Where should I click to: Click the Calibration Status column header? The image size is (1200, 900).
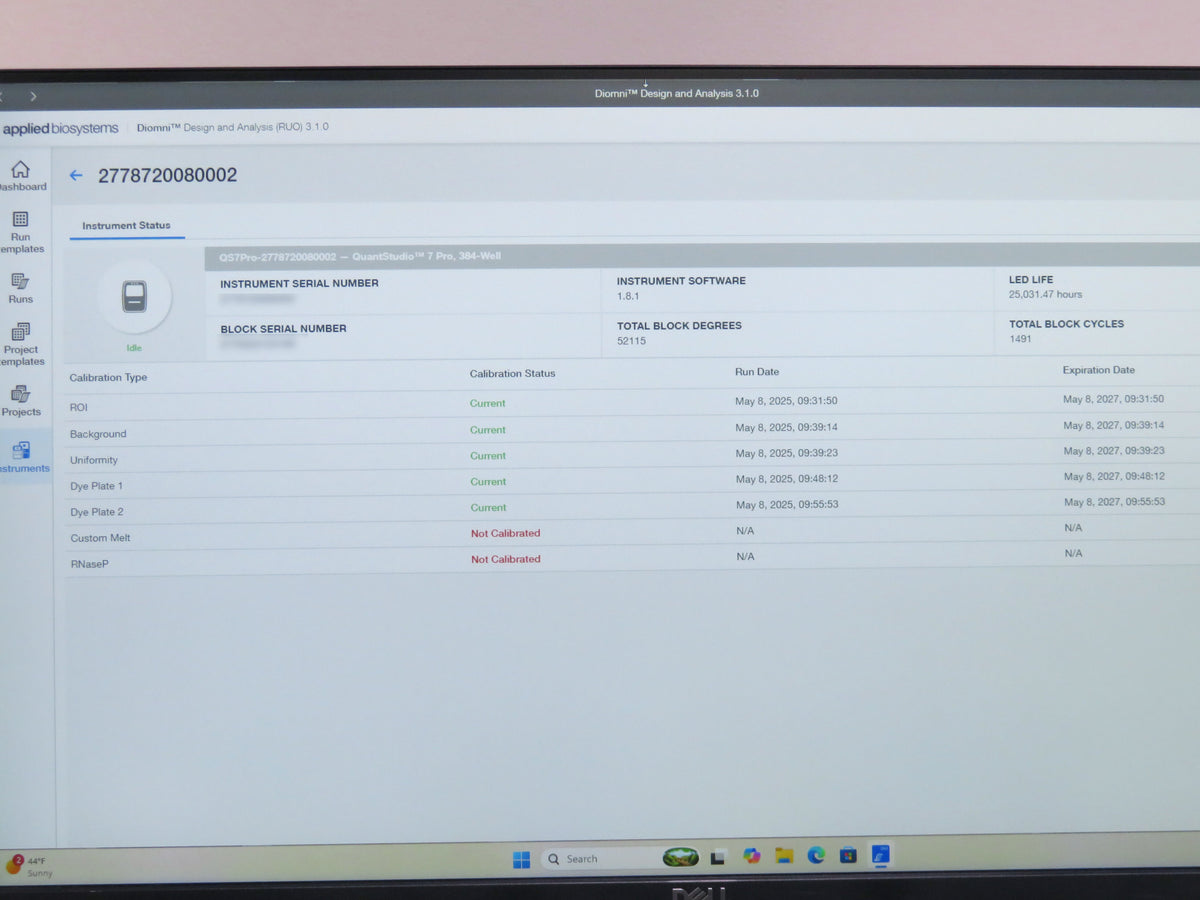click(x=512, y=374)
